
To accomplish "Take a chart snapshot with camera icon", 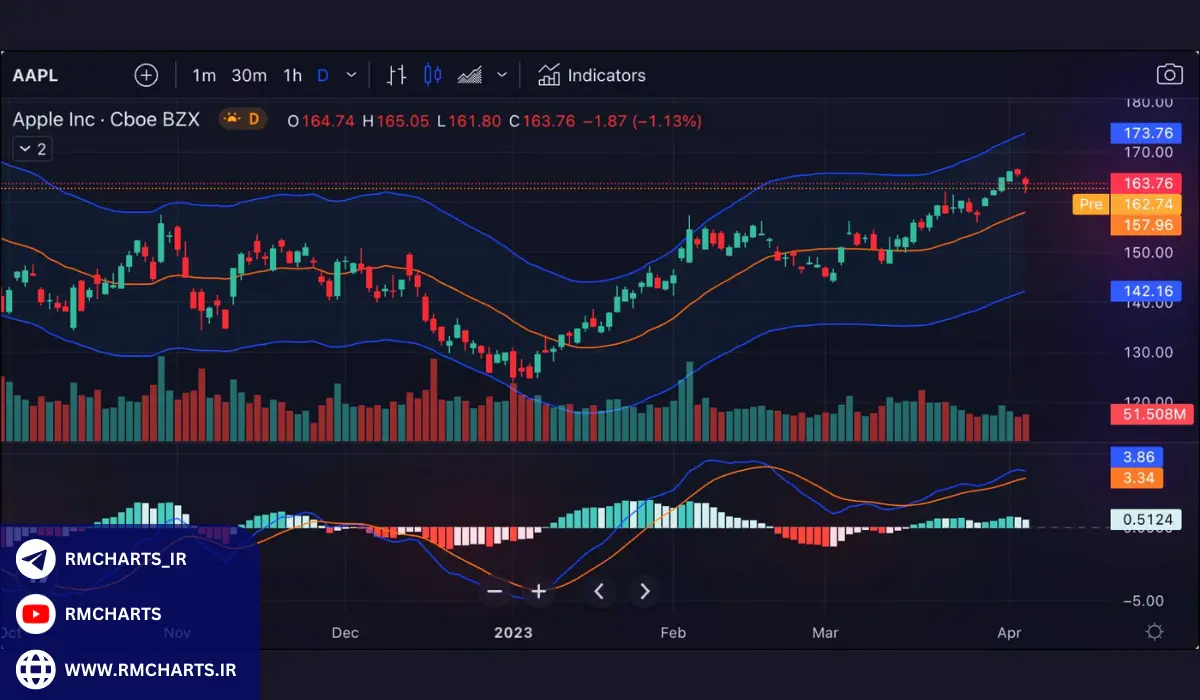I will [1169, 75].
